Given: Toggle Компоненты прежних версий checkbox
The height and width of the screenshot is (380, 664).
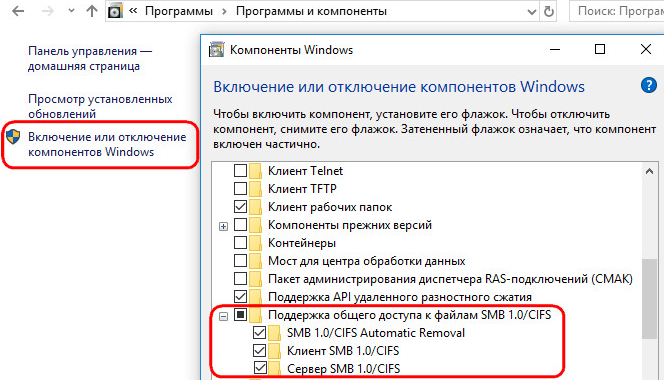Looking at the screenshot, I should pyautogui.click(x=241, y=225).
